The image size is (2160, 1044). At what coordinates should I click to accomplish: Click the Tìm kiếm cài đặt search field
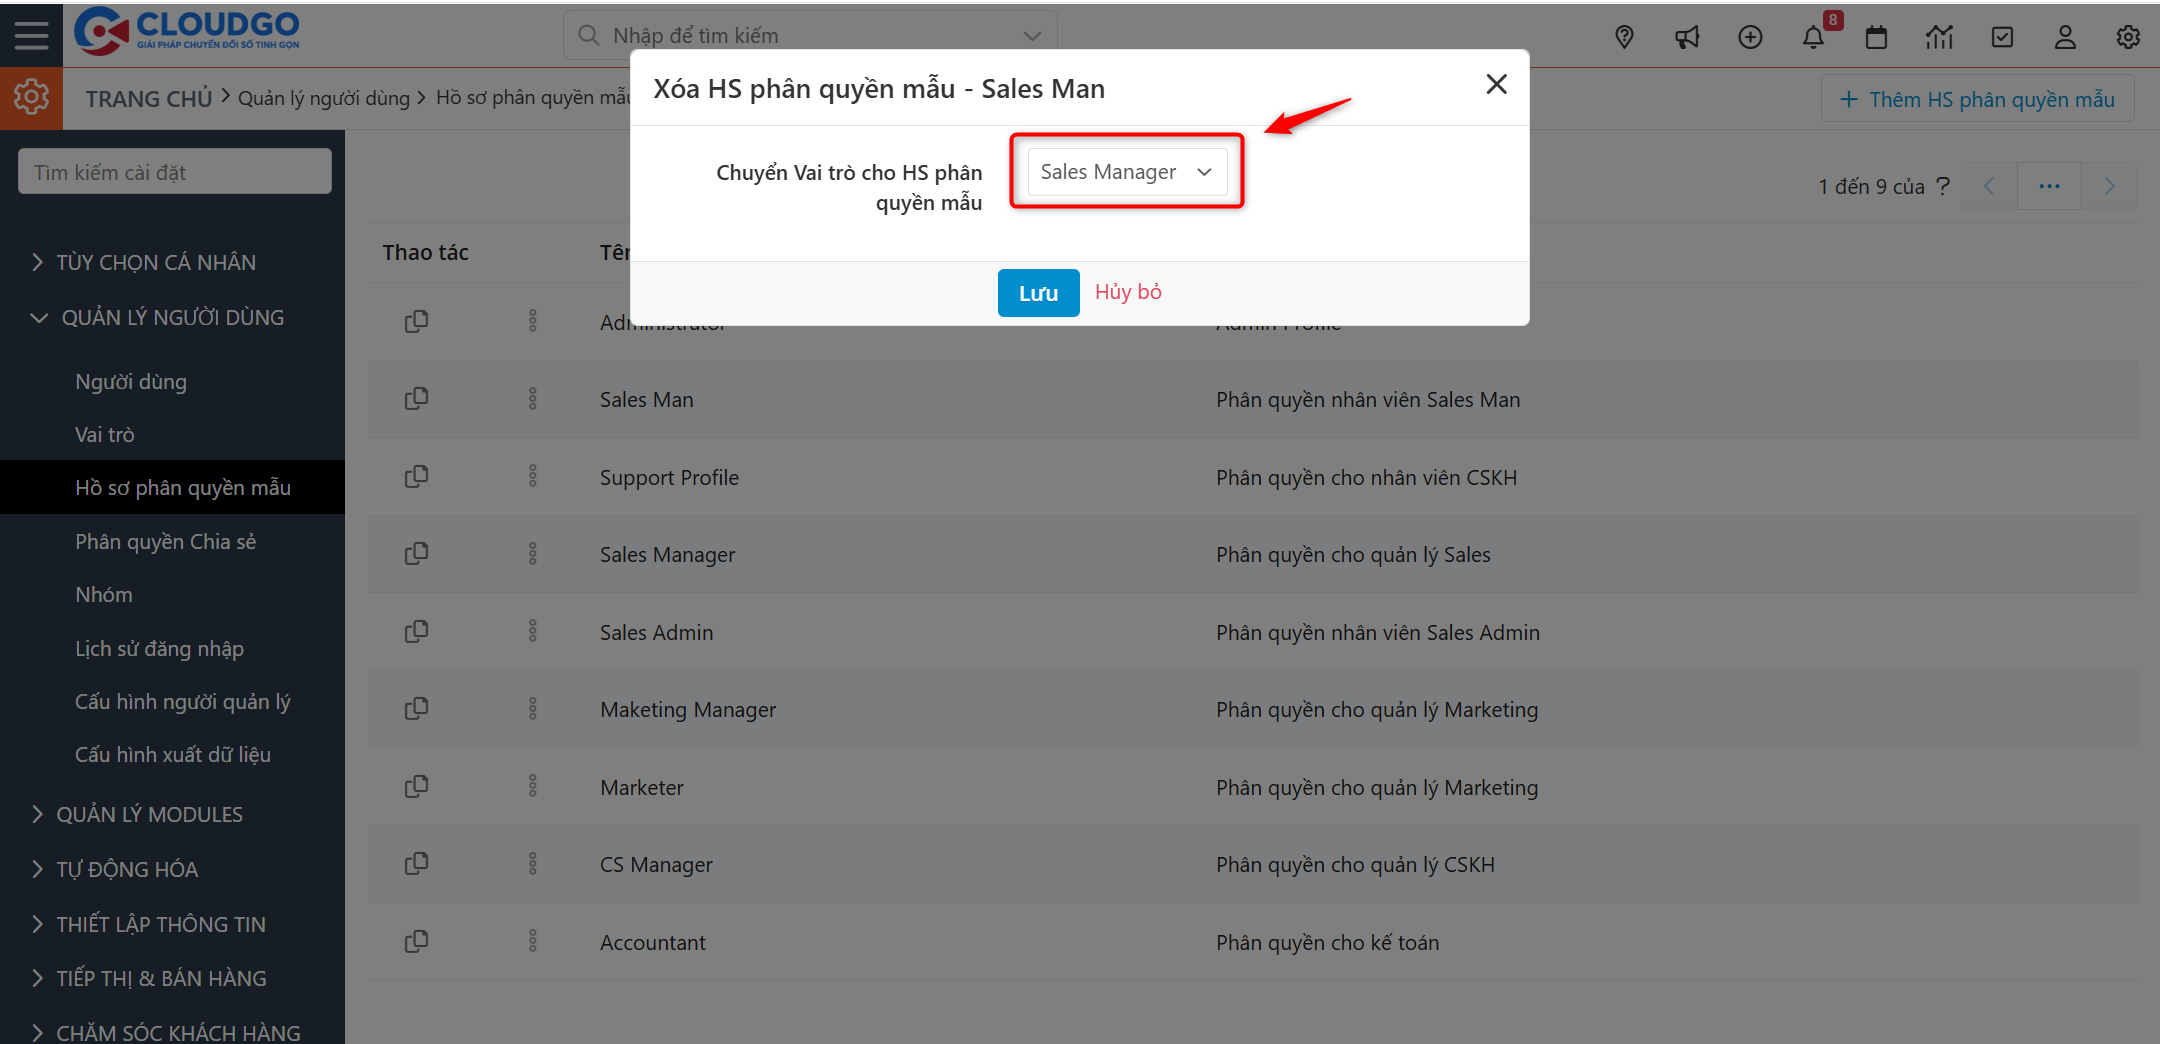tap(174, 171)
